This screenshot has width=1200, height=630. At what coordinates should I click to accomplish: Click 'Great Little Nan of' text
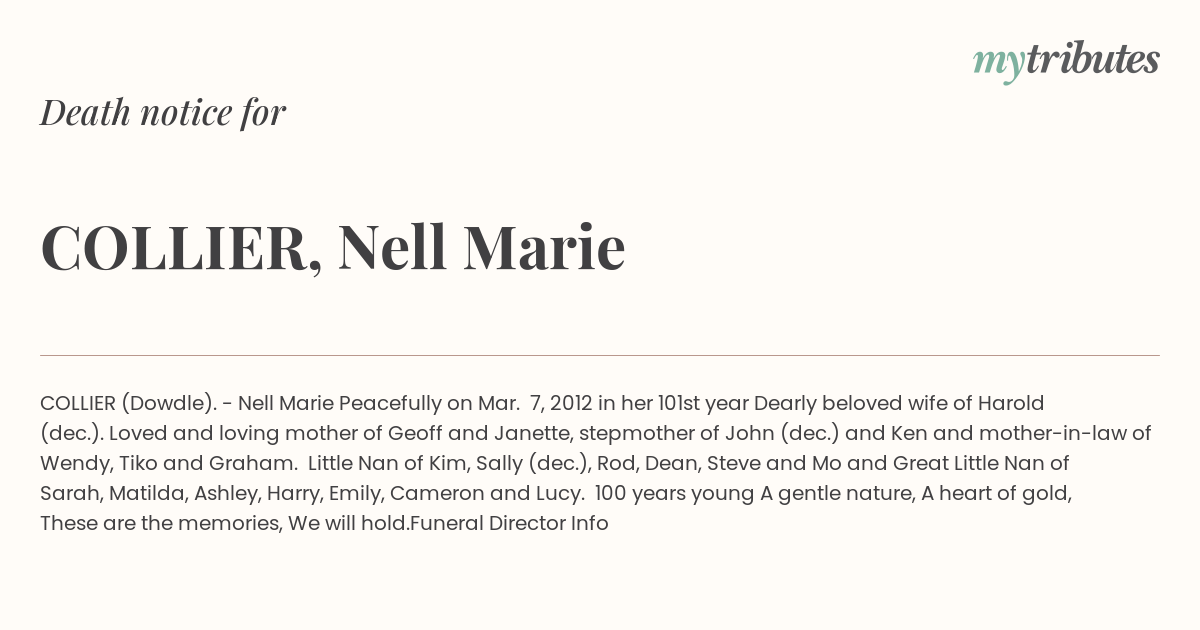click(981, 464)
